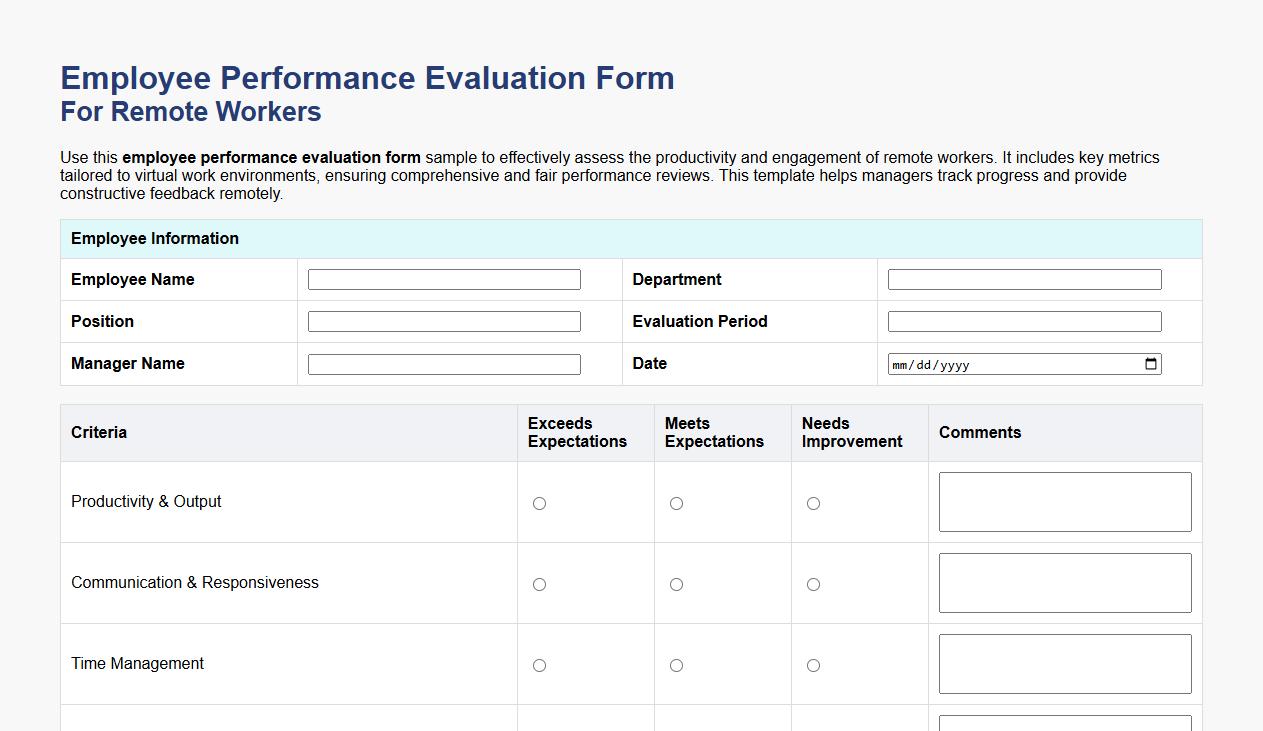Click the Productivity & Output comments box
This screenshot has width=1263, height=731.
tap(1064, 501)
